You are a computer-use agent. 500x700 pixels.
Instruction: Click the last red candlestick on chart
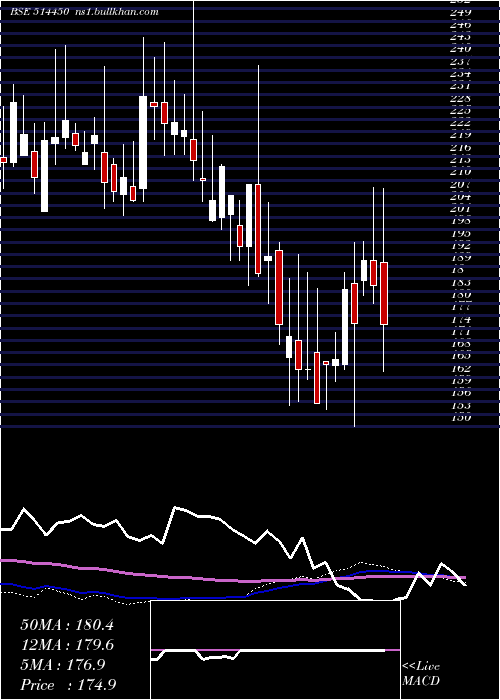[x=384, y=293]
